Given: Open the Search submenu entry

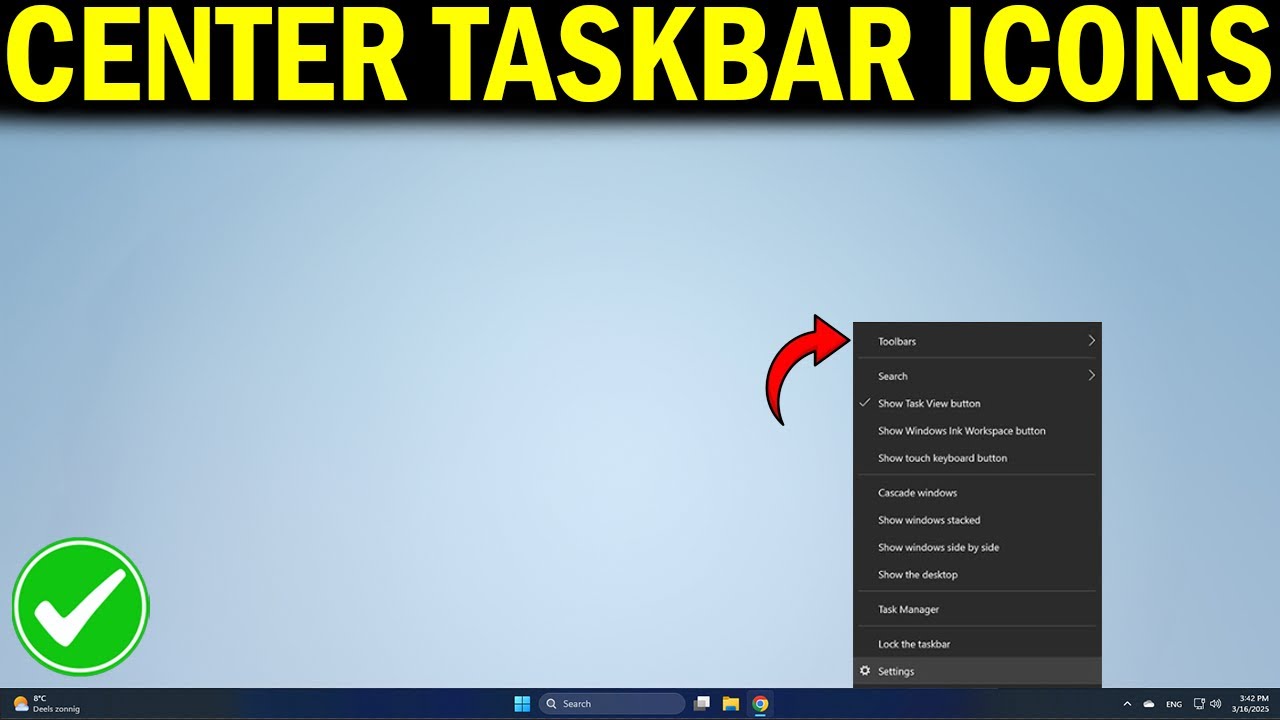Looking at the screenshot, I should point(977,376).
